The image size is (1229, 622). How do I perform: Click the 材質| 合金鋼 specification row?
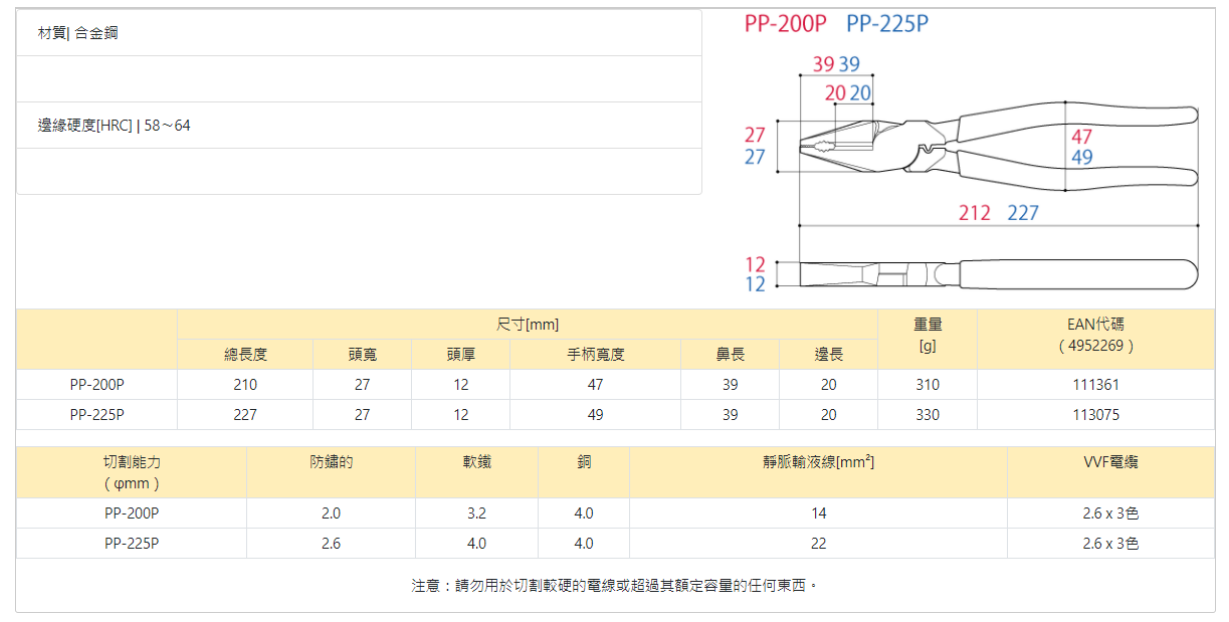359,33
